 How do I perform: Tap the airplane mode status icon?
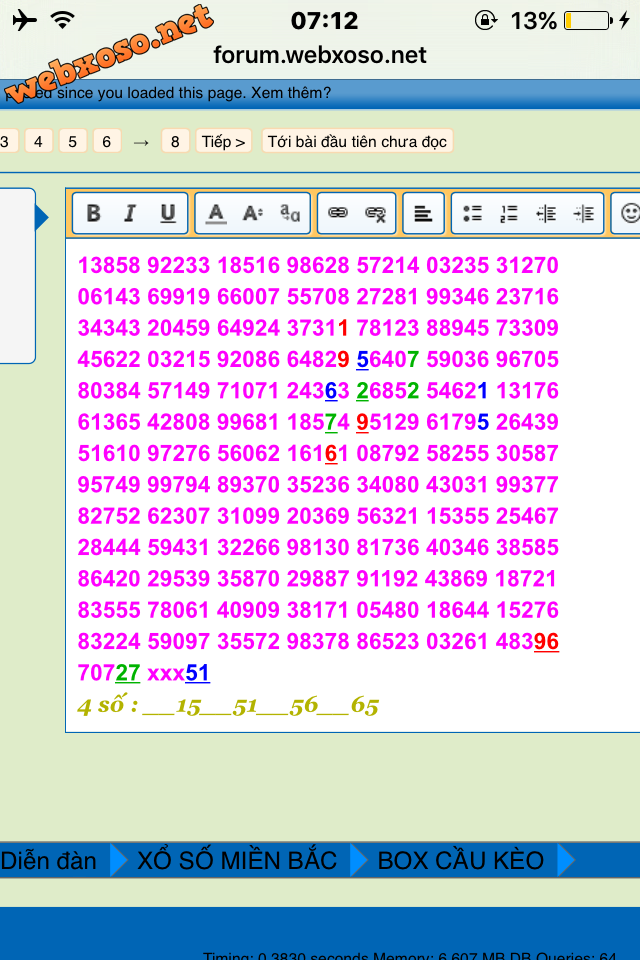point(24,20)
